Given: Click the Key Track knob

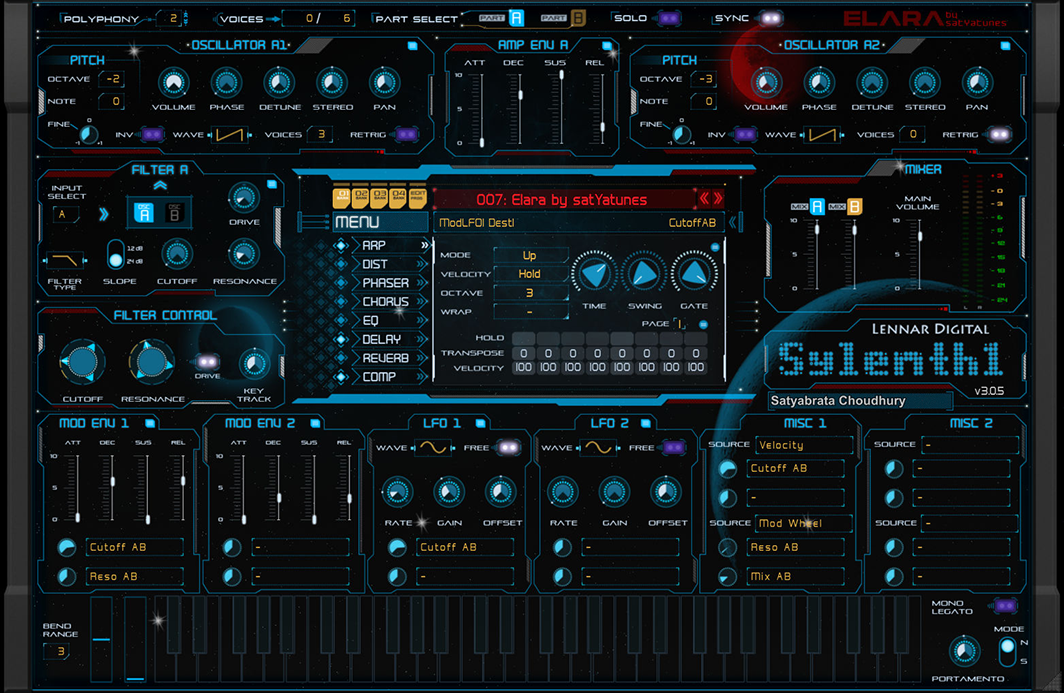Looking at the screenshot, I should coord(254,364).
